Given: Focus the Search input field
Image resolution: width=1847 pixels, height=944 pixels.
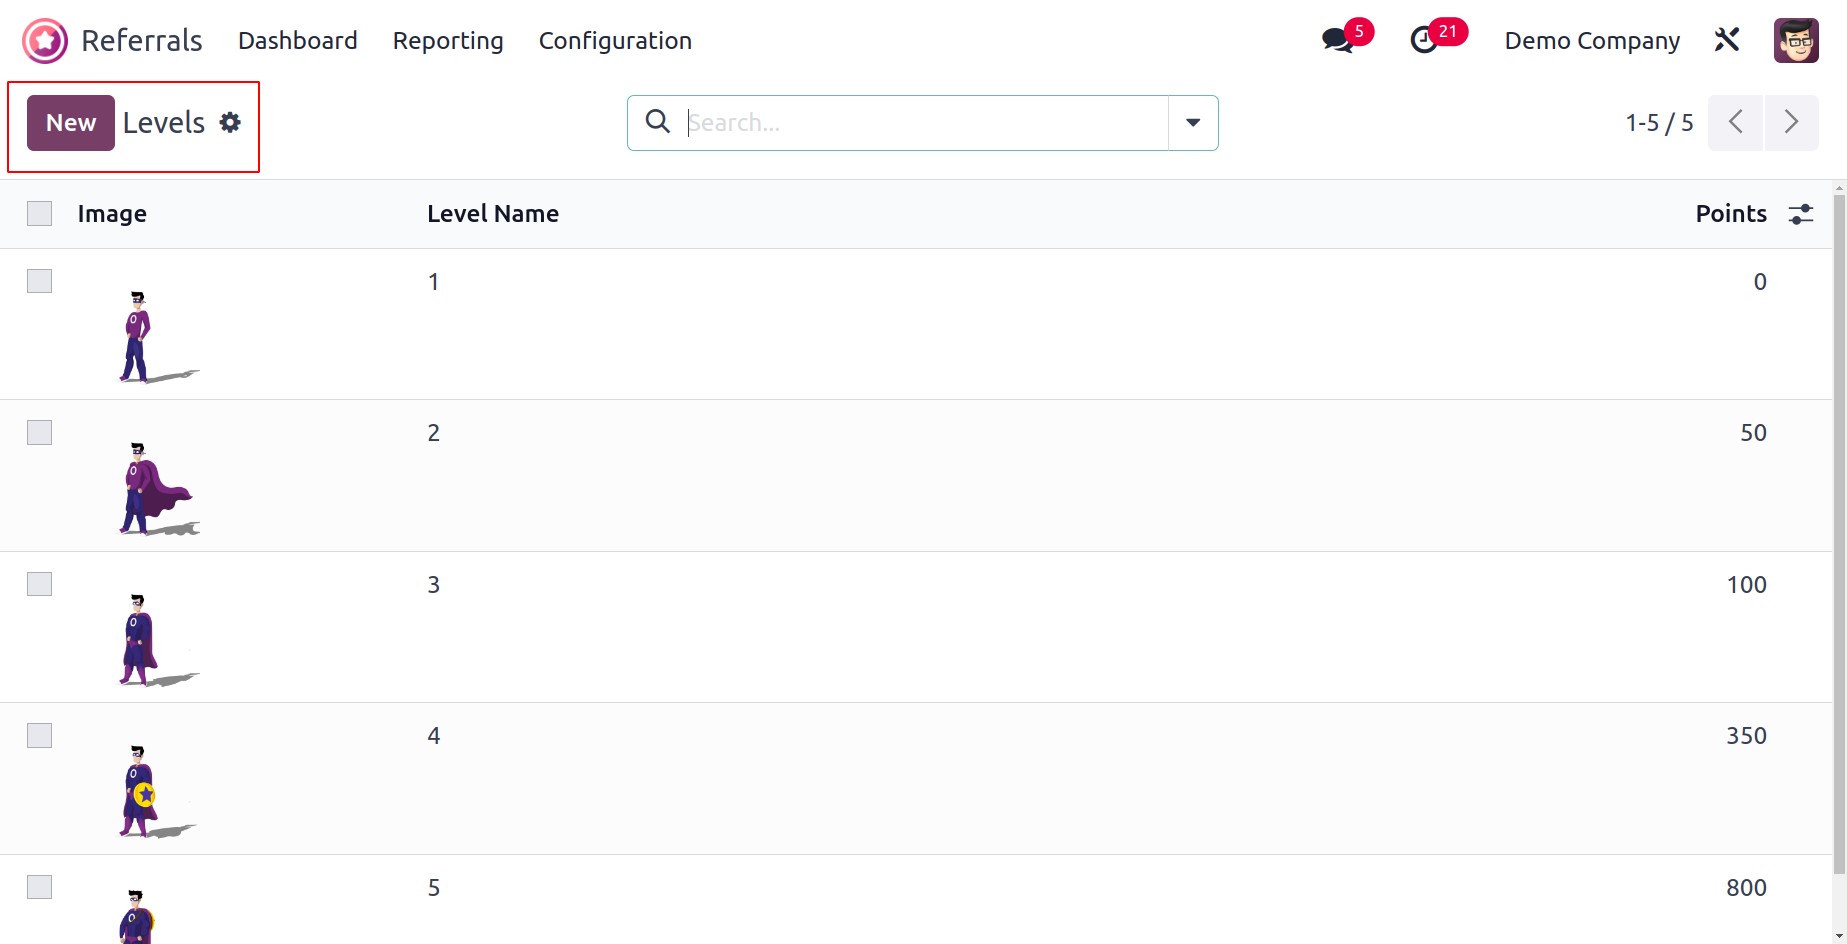Looking at the screenshot, I should pyautogui.click(x=925, y=123).
